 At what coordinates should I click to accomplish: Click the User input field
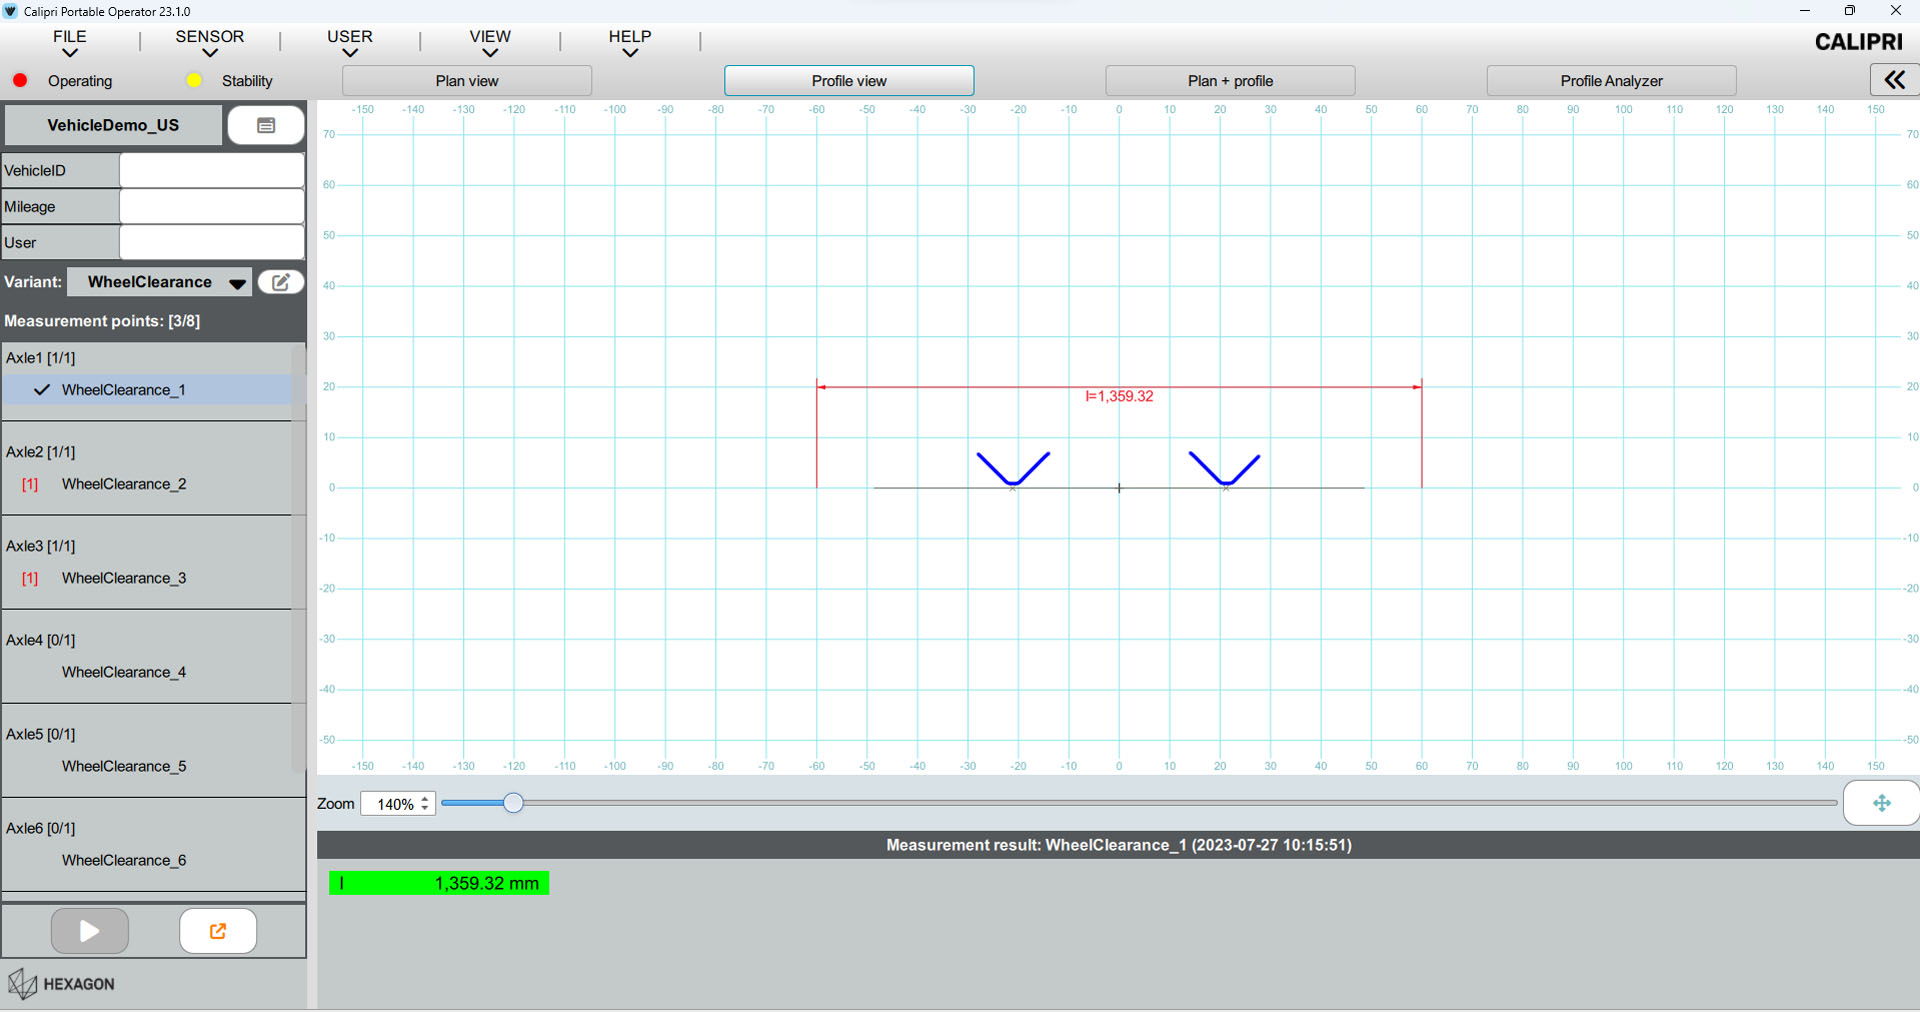[x=212, y=242]
